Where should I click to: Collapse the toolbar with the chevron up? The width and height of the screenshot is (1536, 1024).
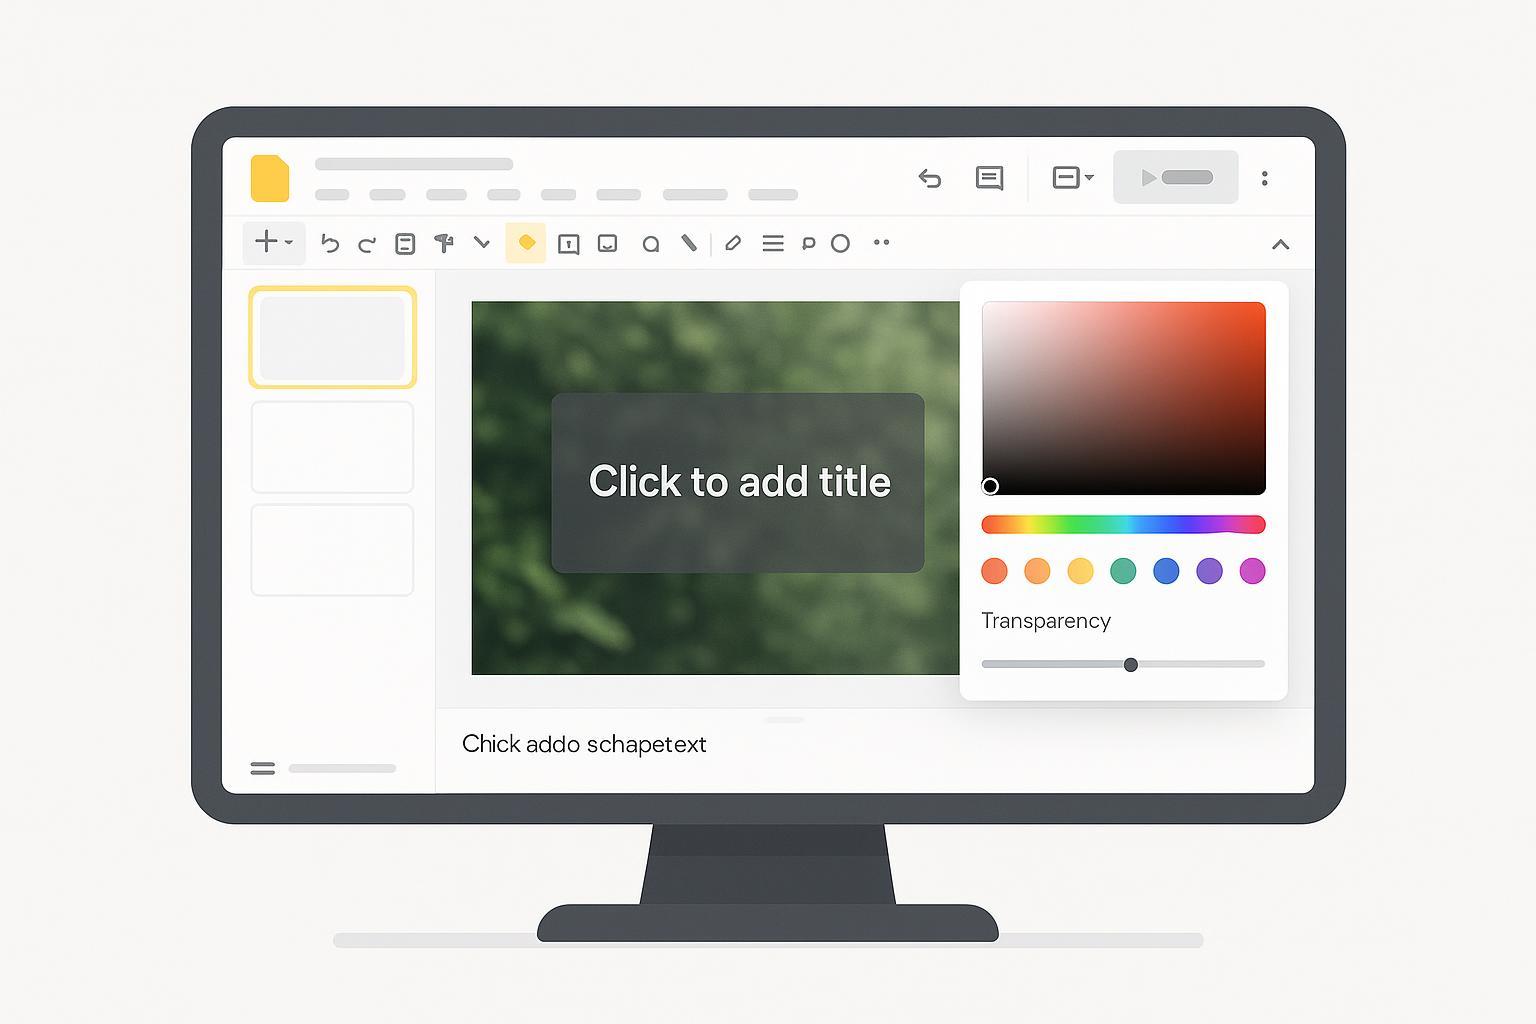[x=1280, y=244]
